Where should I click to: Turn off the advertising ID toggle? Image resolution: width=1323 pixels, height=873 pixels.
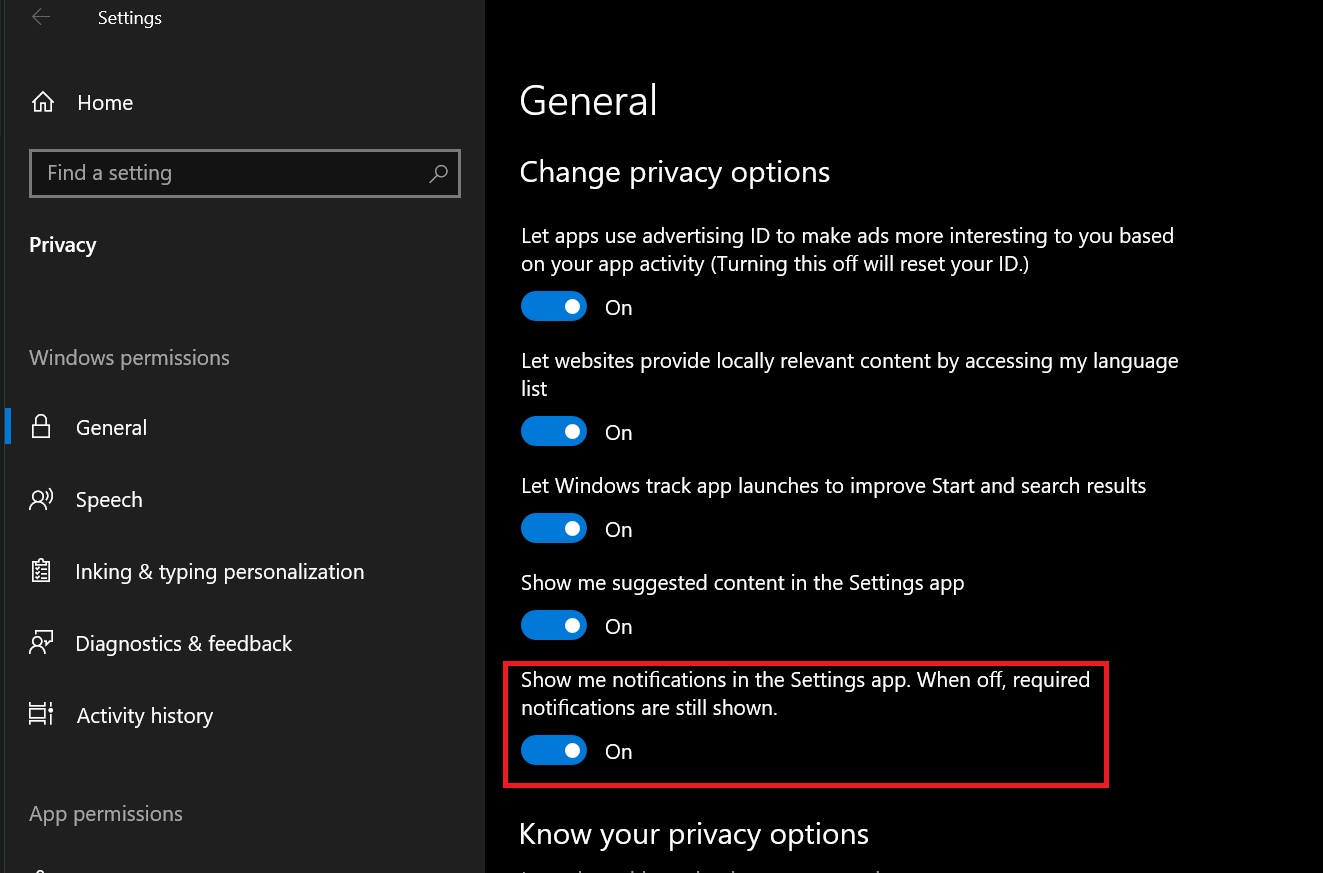pos(554,306)
